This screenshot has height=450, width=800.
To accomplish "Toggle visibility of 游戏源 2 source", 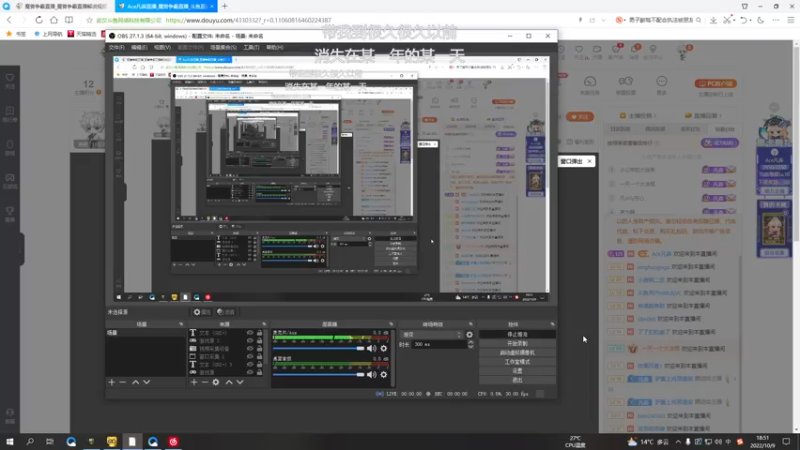I will pyautogui.click(x=250, y=340).
